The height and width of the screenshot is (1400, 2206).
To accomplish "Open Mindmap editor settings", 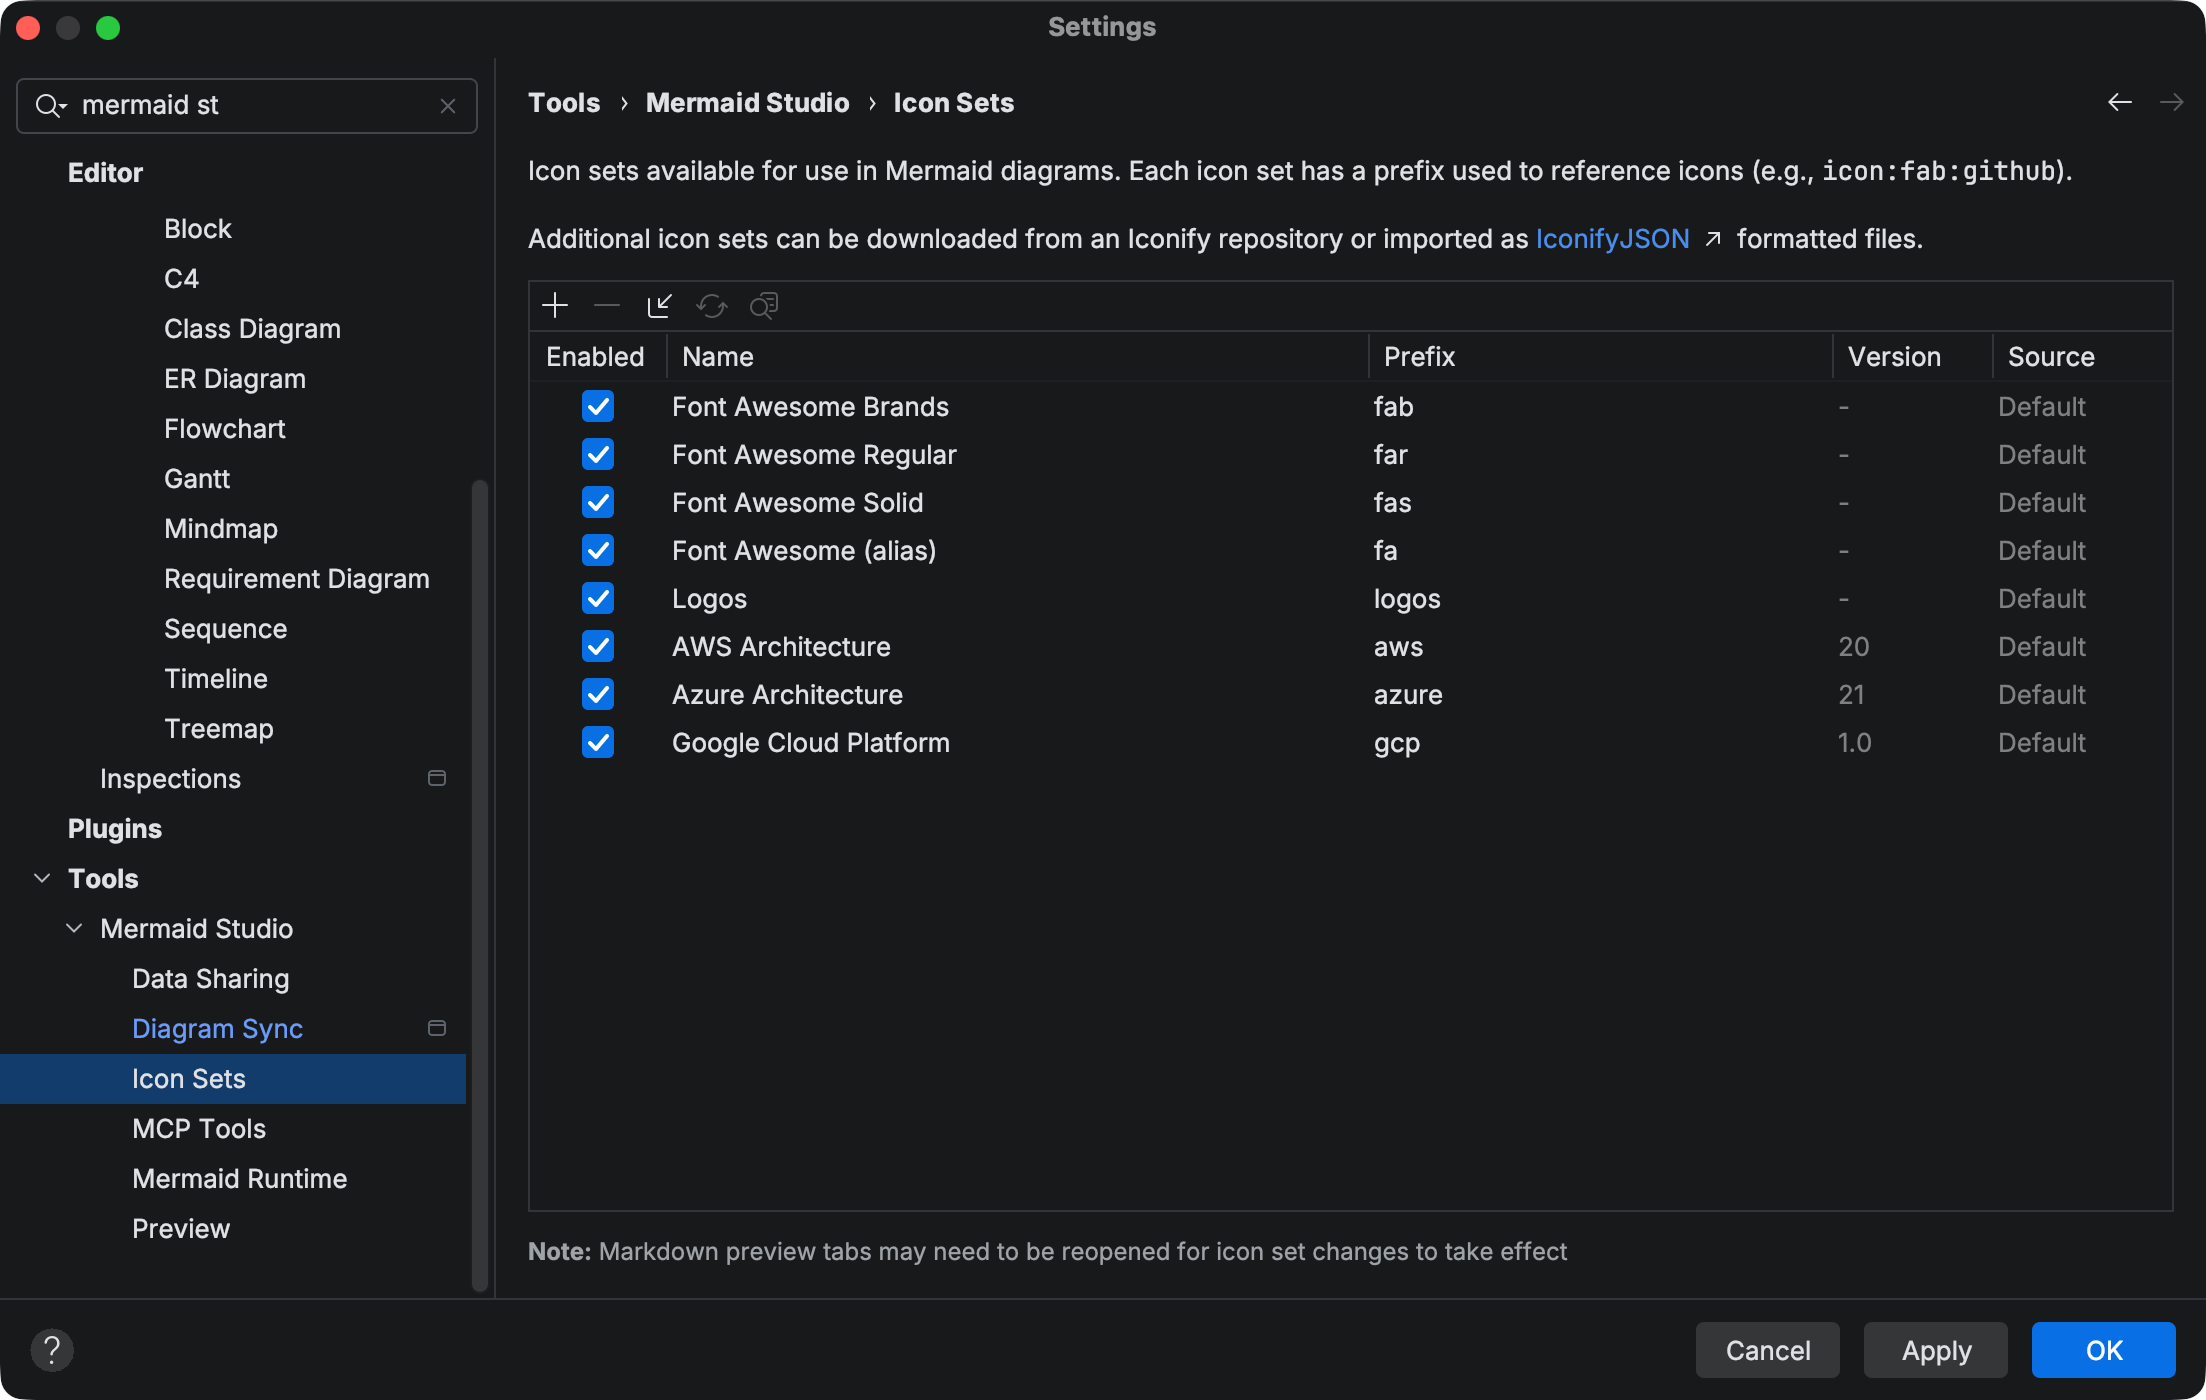I will [221, 528].
